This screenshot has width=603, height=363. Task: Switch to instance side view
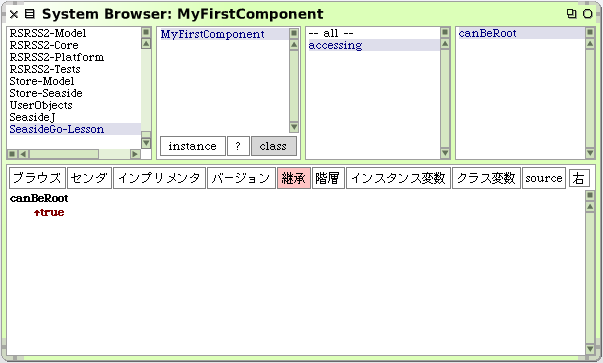pyautogui.click(x=193, y=146)
